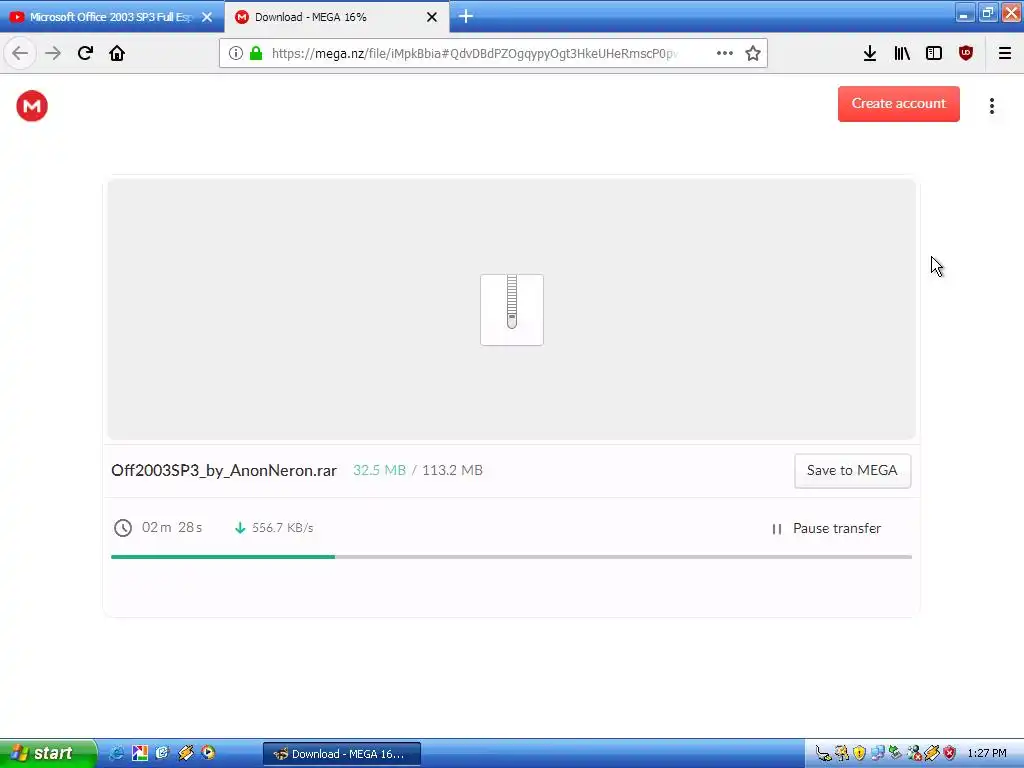Viewport: 1024px width, 768px height.
Task: Click the green padlock security icon
Action: [256, 54]
